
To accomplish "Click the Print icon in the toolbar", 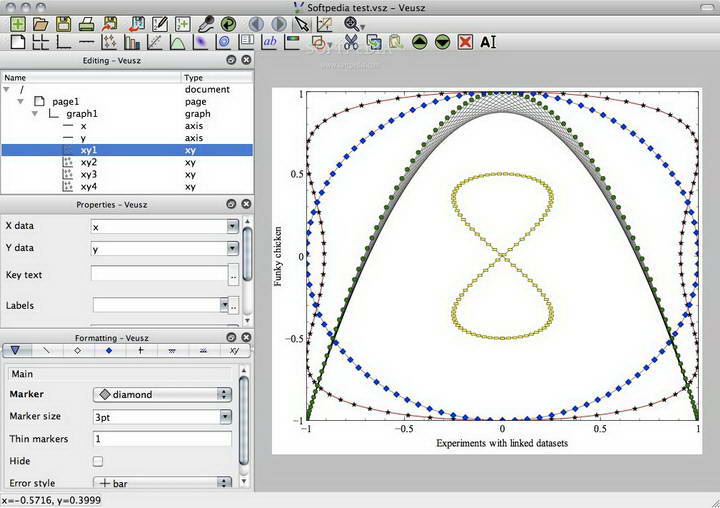I will point(87,23).
